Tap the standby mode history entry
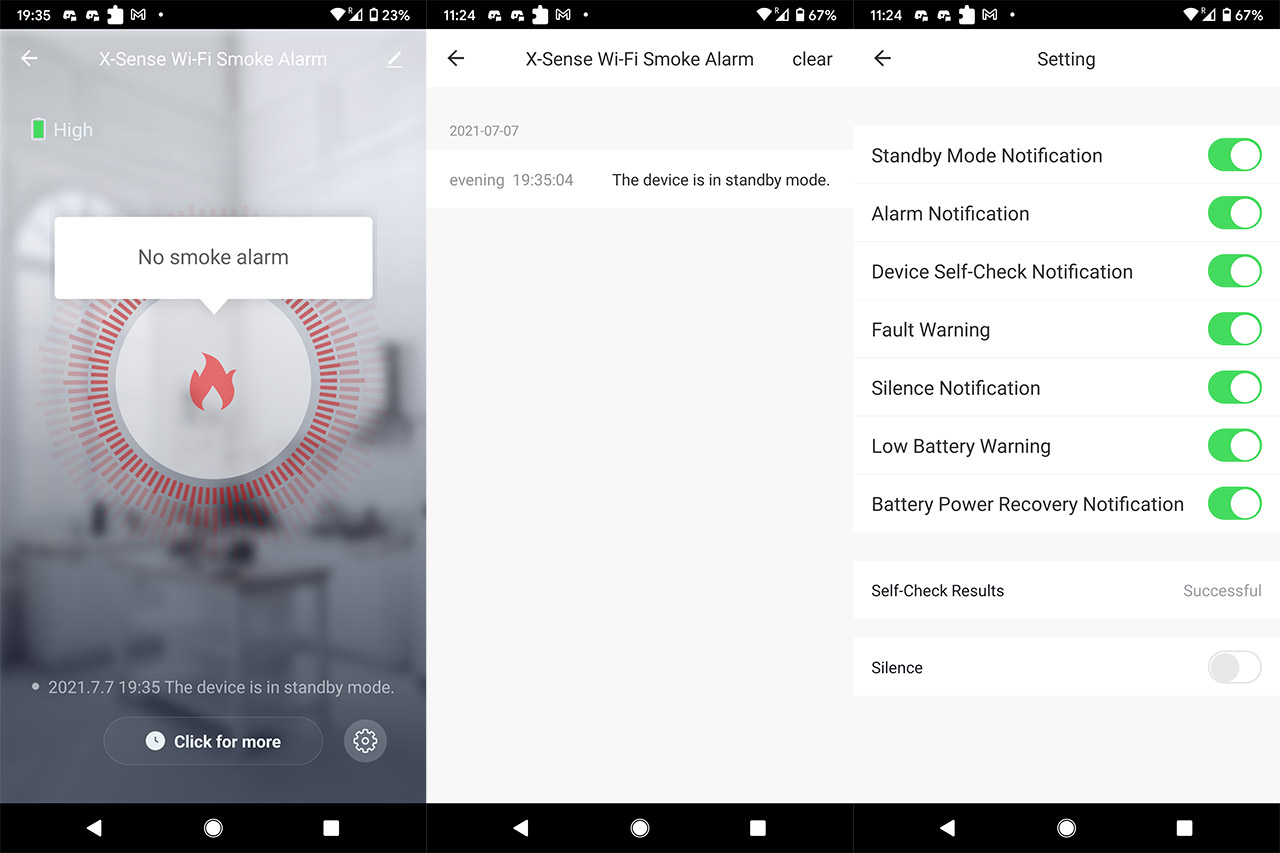Screen dimensions: 1280x853 640,180
